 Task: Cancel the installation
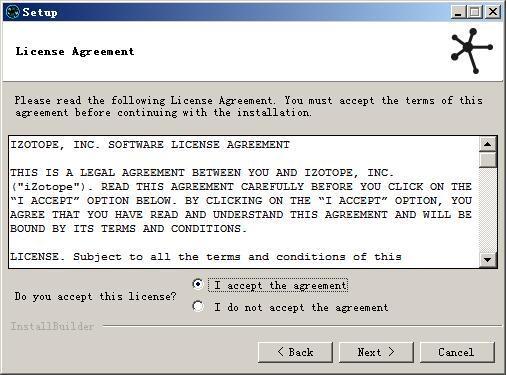coord(457,352)
